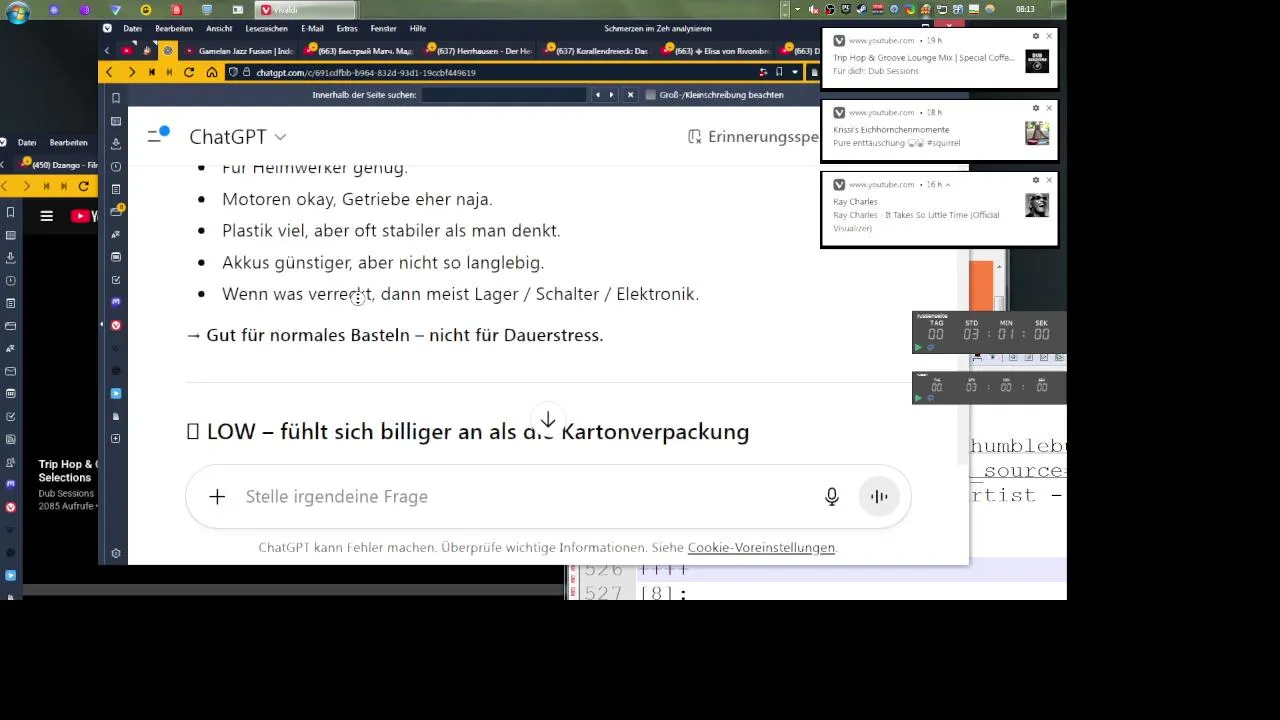Open the Ansicht menu

219,29
